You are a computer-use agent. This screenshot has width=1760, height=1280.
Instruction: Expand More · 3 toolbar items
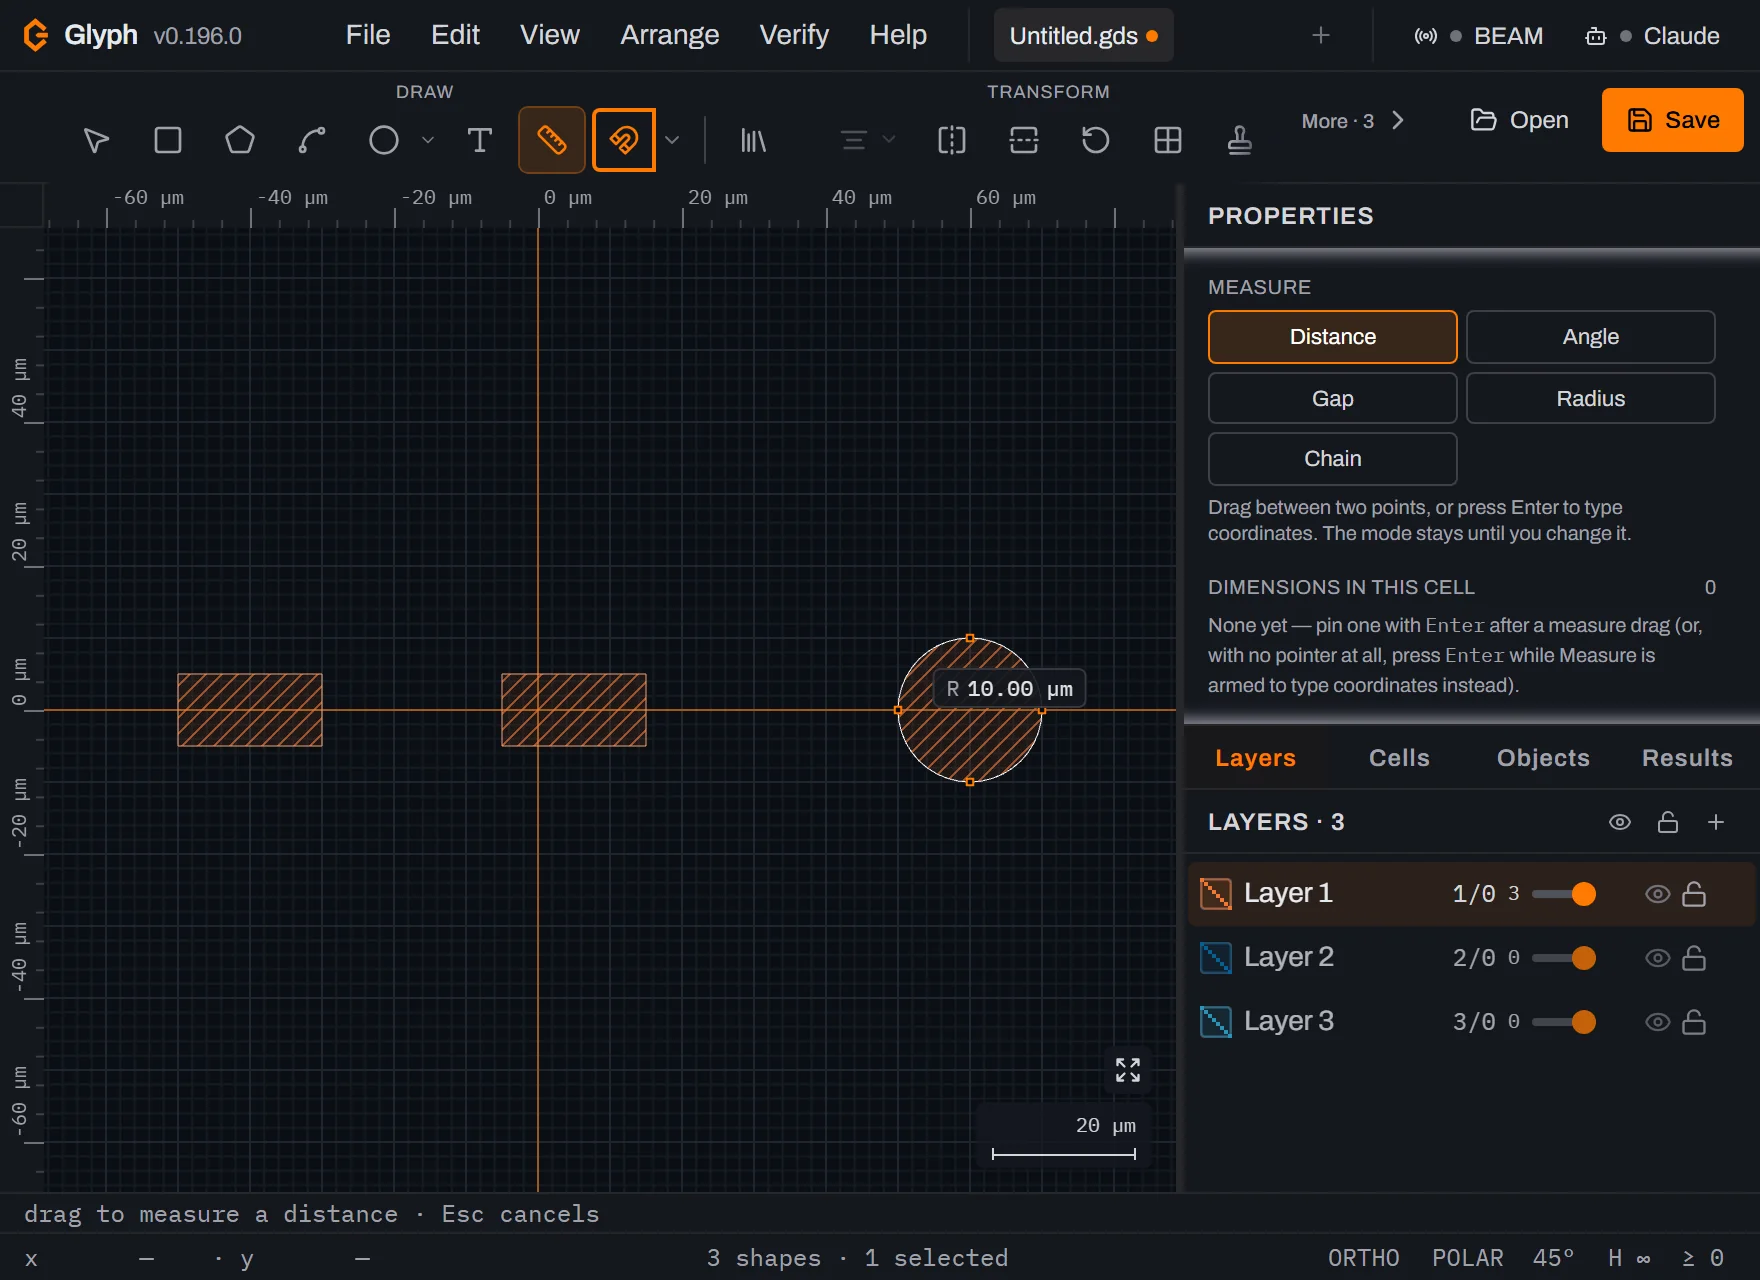pos(1353,121)
